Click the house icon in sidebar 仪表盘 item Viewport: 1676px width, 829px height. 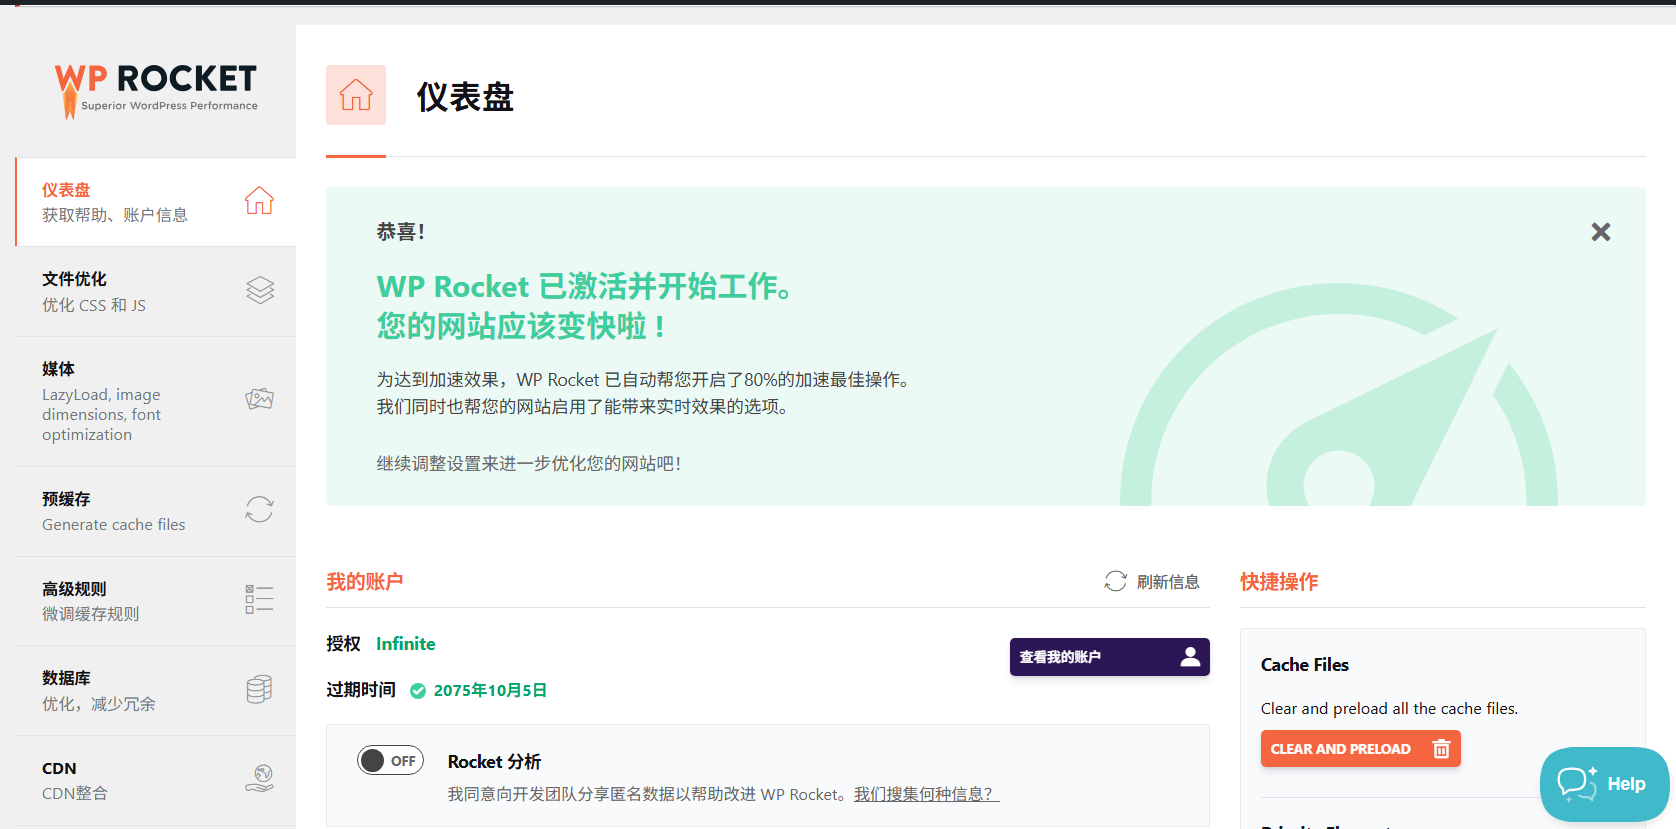tap(259, 201)
